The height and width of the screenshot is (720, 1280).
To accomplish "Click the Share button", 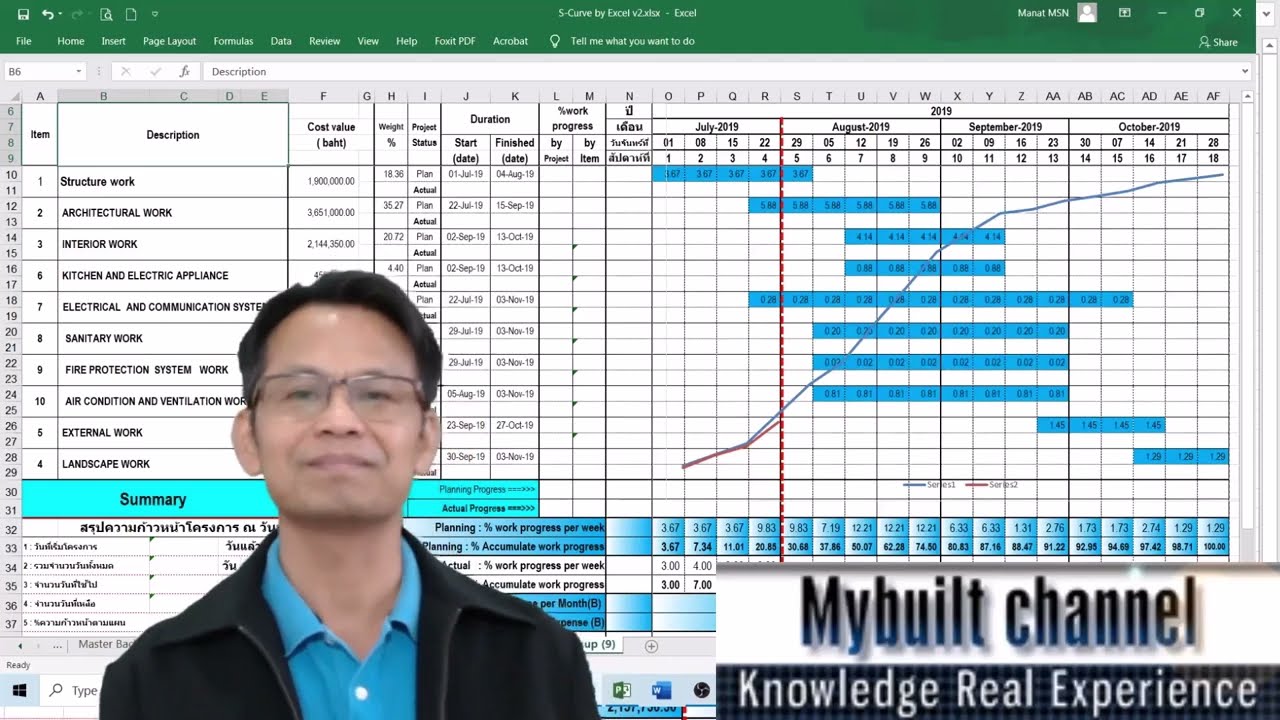I will click(1218, 42).
